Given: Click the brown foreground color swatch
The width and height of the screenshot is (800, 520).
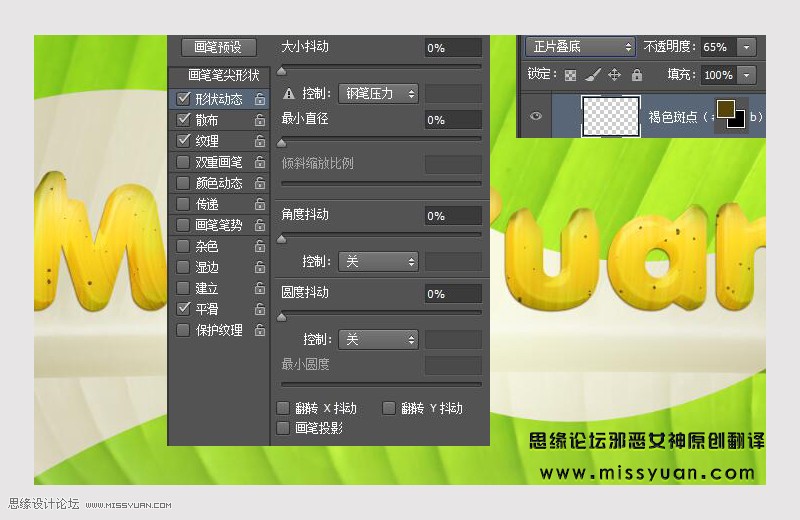Looking at the screenshot, I should [x=726, y=108].
